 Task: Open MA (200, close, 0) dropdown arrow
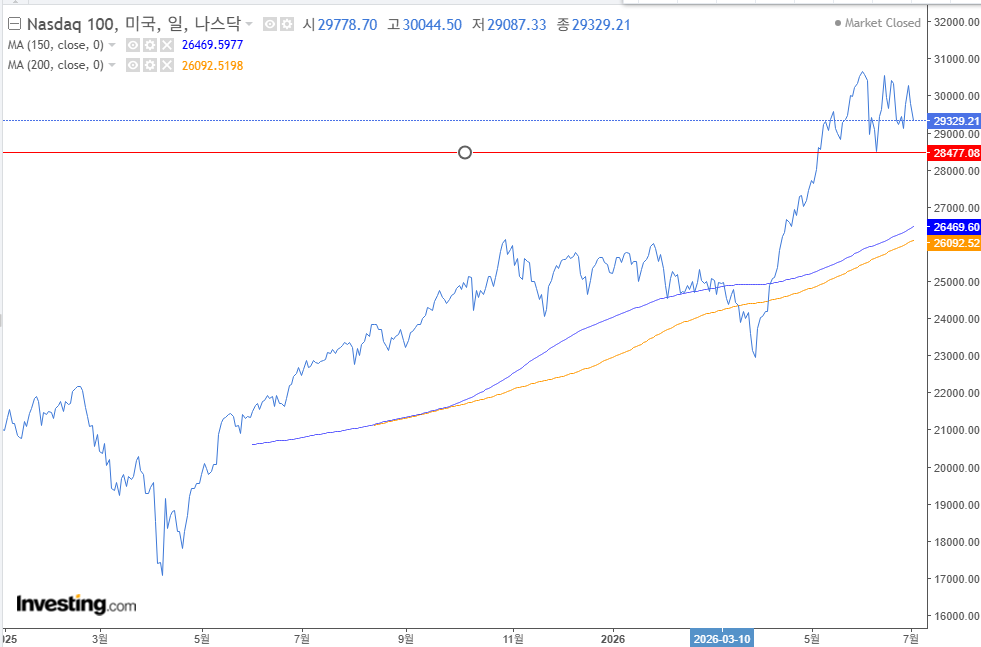[x=112, y=65]
